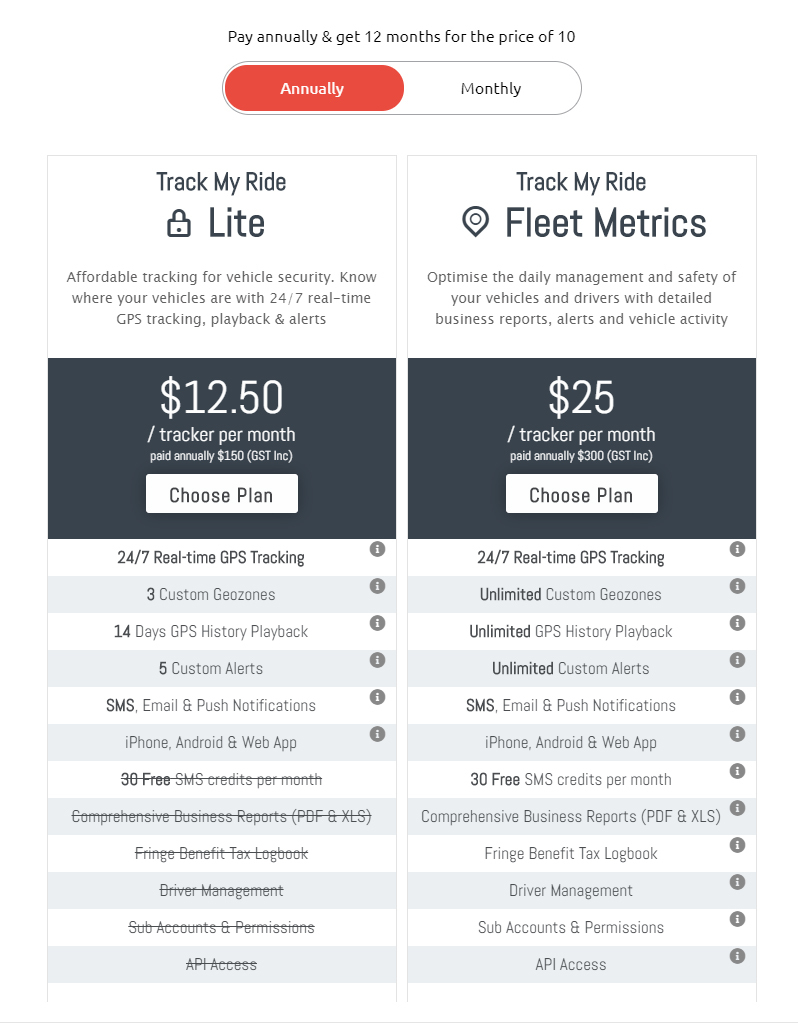Show info for Comprehensive Business Reports in Fleet Metrics
Screen dimensions: 798x1025
[737, 808]
